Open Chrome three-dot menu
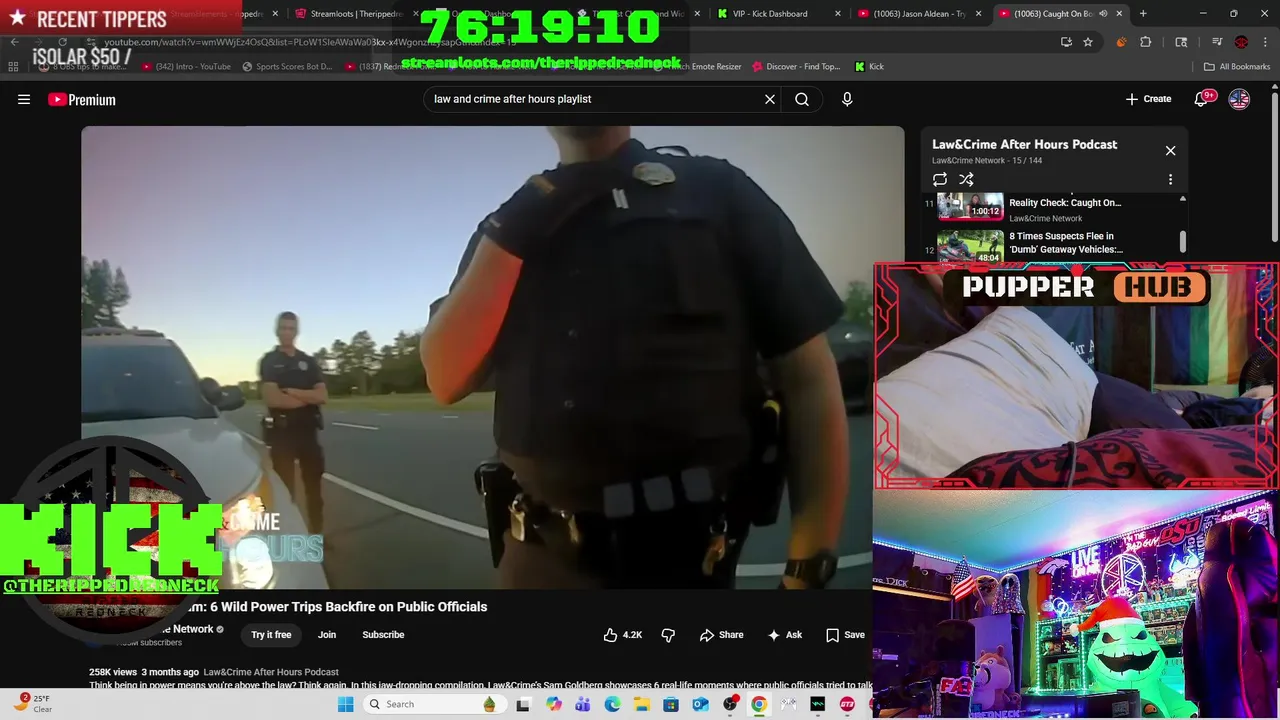Screen dimensions: 1280x720 [1266, 42]
